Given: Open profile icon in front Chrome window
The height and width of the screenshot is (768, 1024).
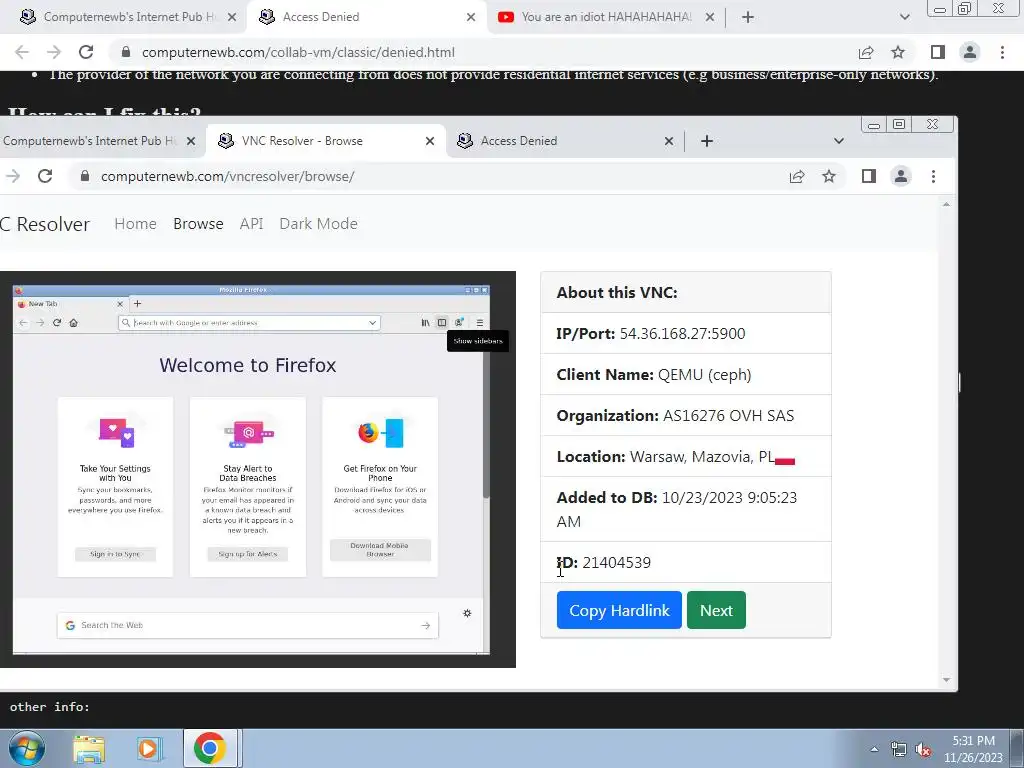Looking at the screenshot, I should click(x=901, y=176).
